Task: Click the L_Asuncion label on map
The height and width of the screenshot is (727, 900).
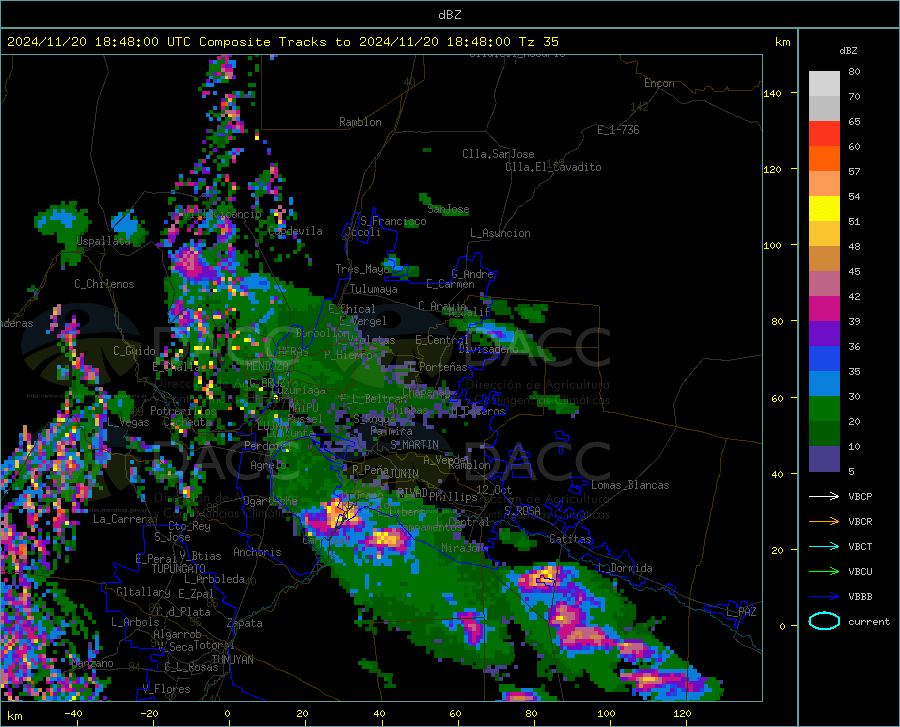Action: click(x=500, y=233)
